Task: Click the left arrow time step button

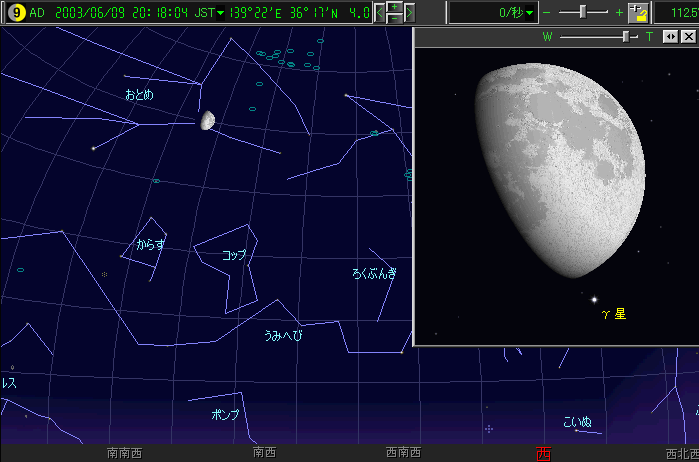Action: [379, 13]
